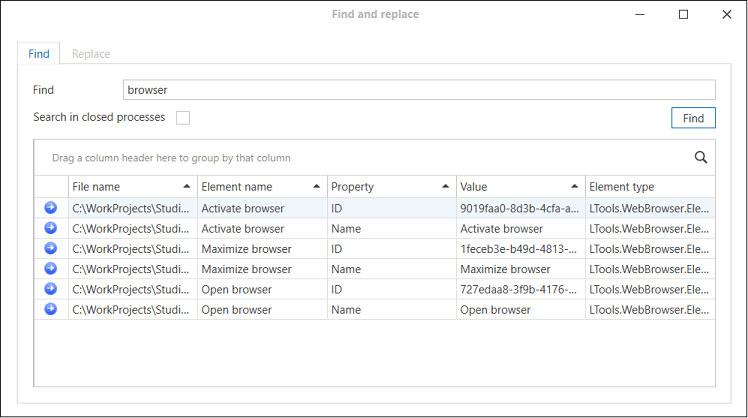Enable Search in closed processes checkbox
Screen dimensions: 748x418
coord(183,118)
